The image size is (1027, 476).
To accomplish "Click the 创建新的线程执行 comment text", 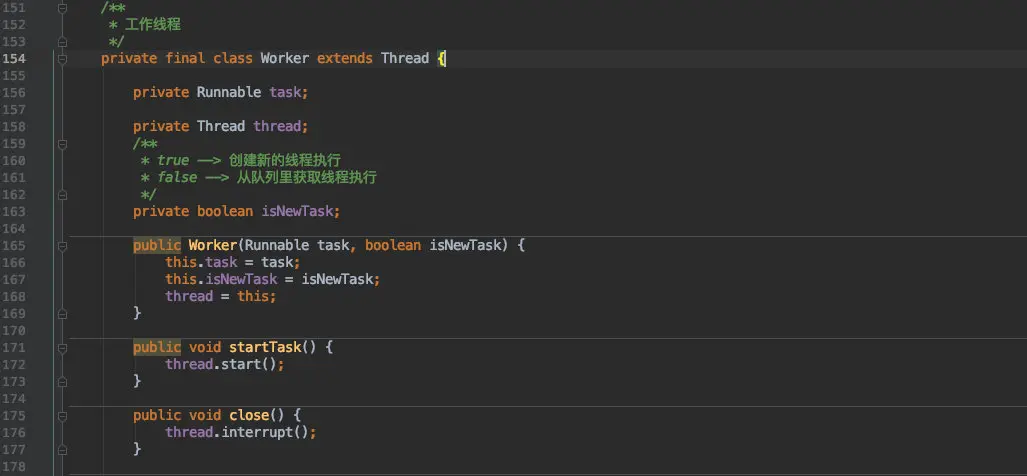I will tap(285, 160).
